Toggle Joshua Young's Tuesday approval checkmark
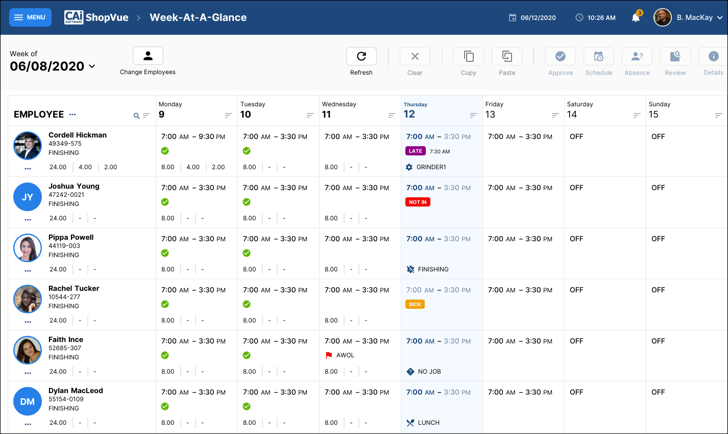This screenshot has width=728, height=434. [x=247, y=202]
